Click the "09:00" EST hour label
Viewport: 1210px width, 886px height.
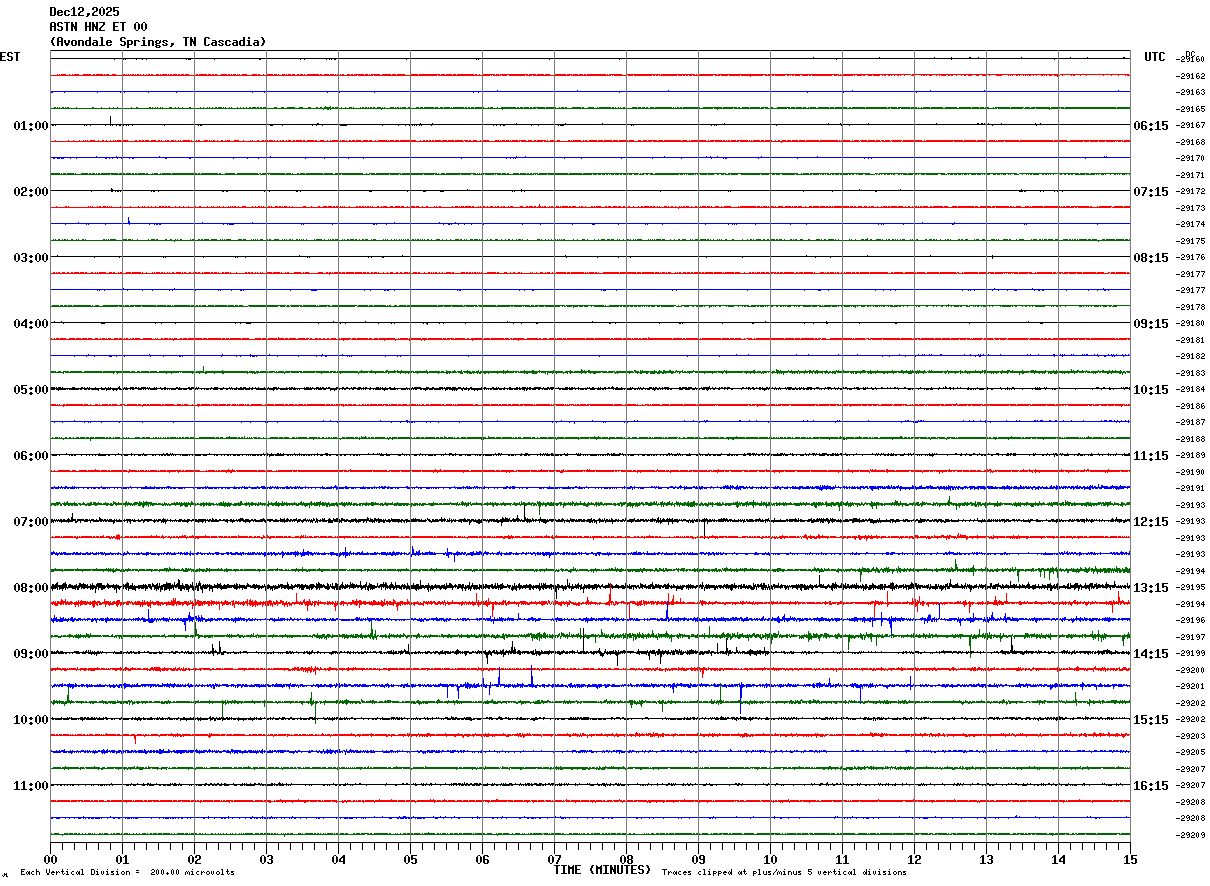click(31, 654)
